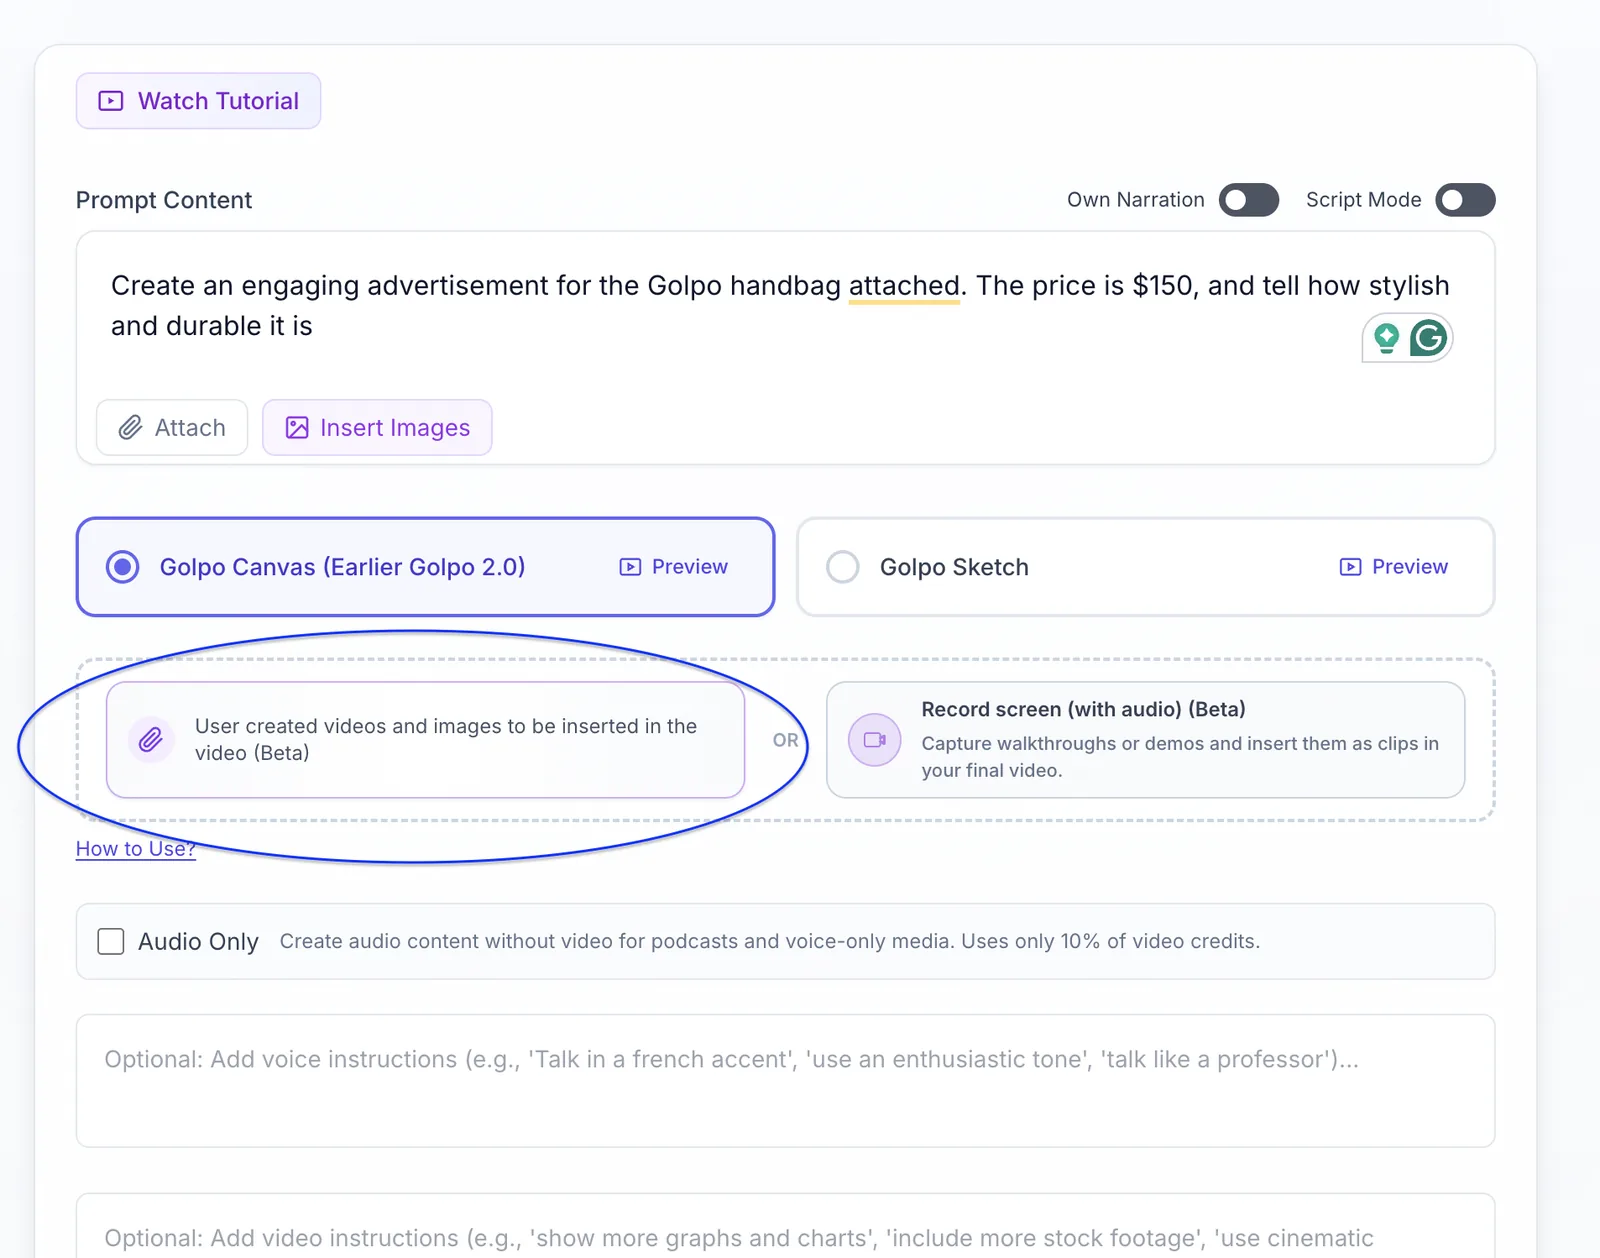Select the Golpo Sketch radio option

pos(843,567)
